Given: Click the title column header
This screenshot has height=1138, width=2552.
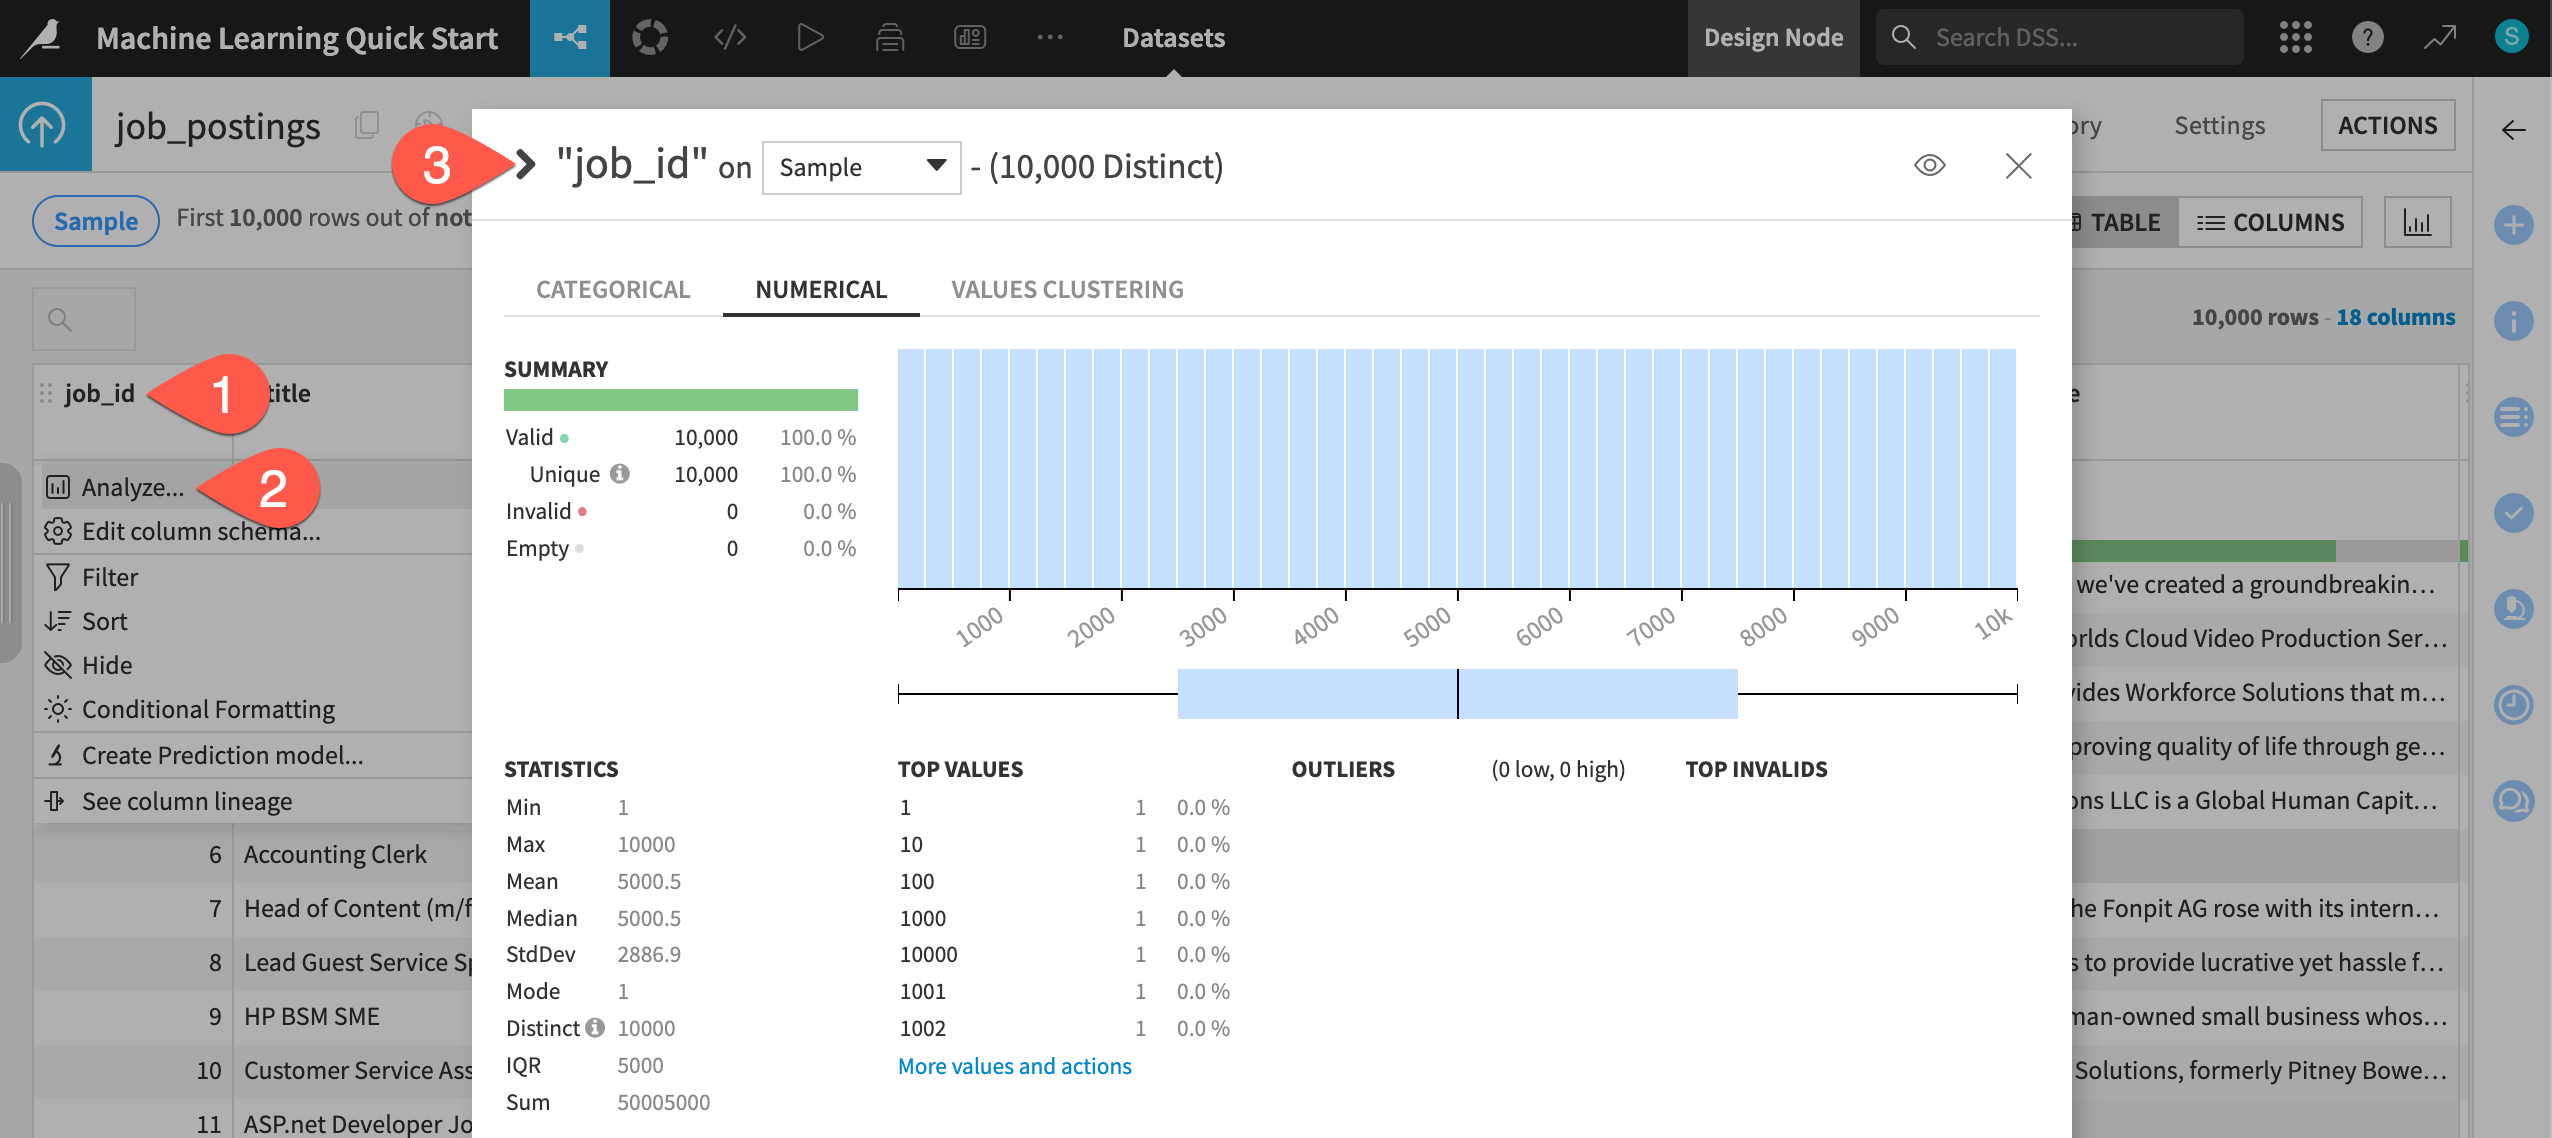Looking at the screenshot, I should (289, 394).
